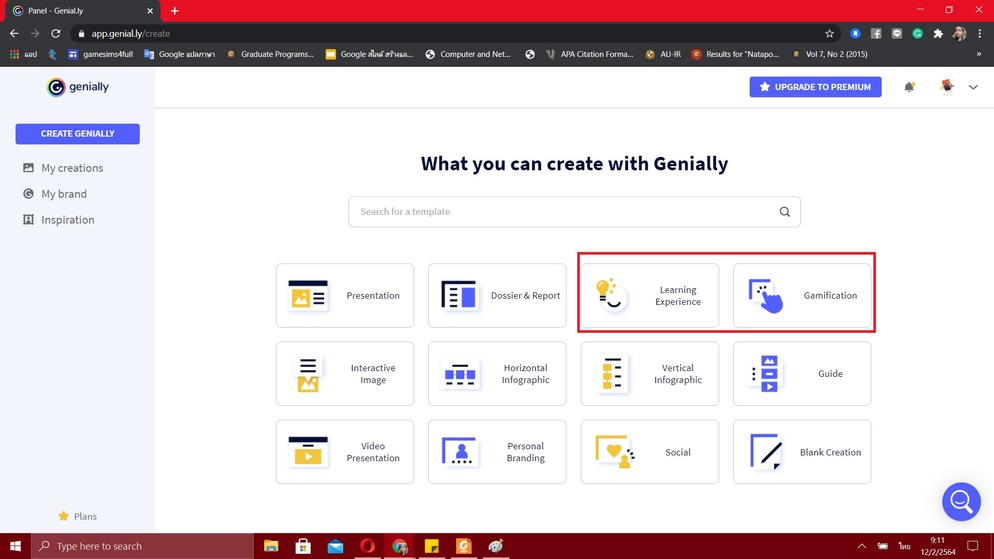Open the Graduate Programs bookmark
The height and width of the screenshot is (559, 994).
pyautogui.click(x=270, y=54)
